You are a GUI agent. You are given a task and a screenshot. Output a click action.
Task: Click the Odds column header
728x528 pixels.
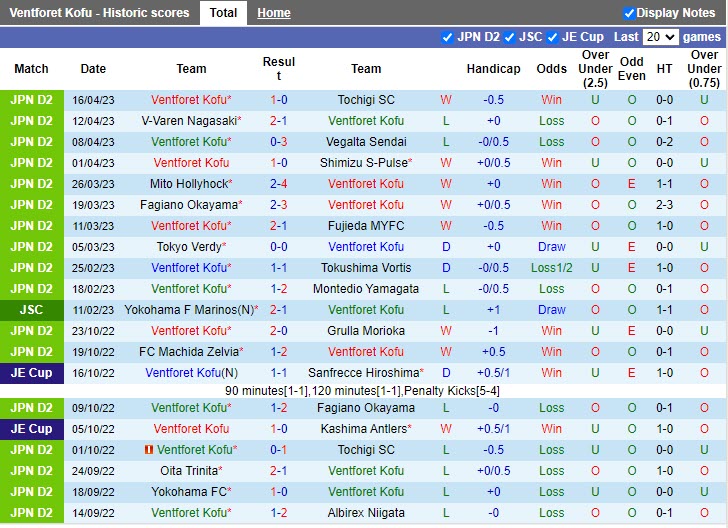(552, 69)
